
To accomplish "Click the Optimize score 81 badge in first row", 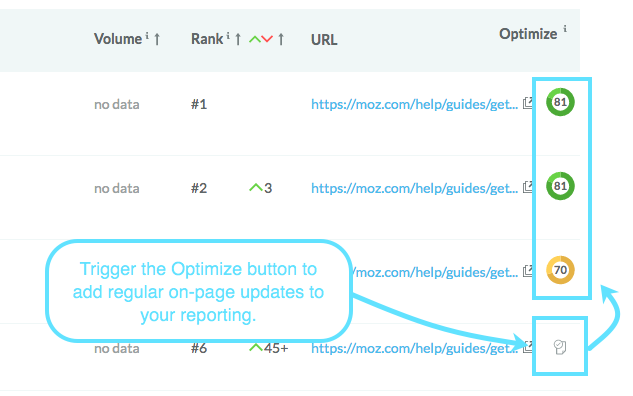I will click(560, 102).
